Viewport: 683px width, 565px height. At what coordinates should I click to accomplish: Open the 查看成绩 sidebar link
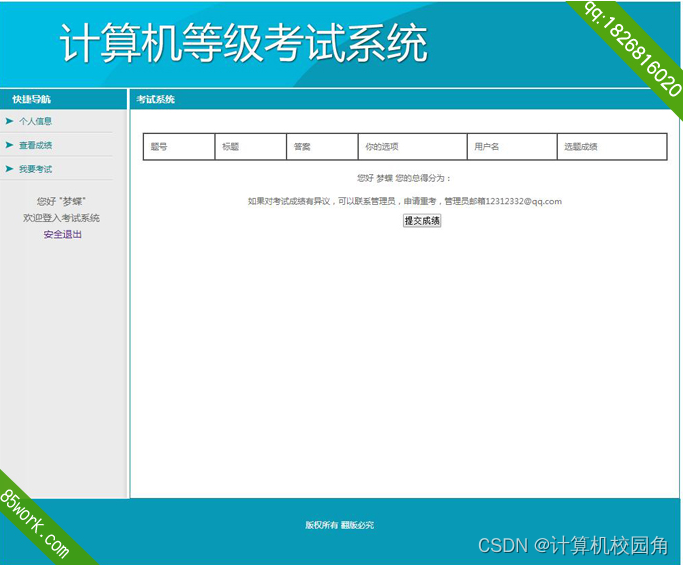(x=35, y=145)
